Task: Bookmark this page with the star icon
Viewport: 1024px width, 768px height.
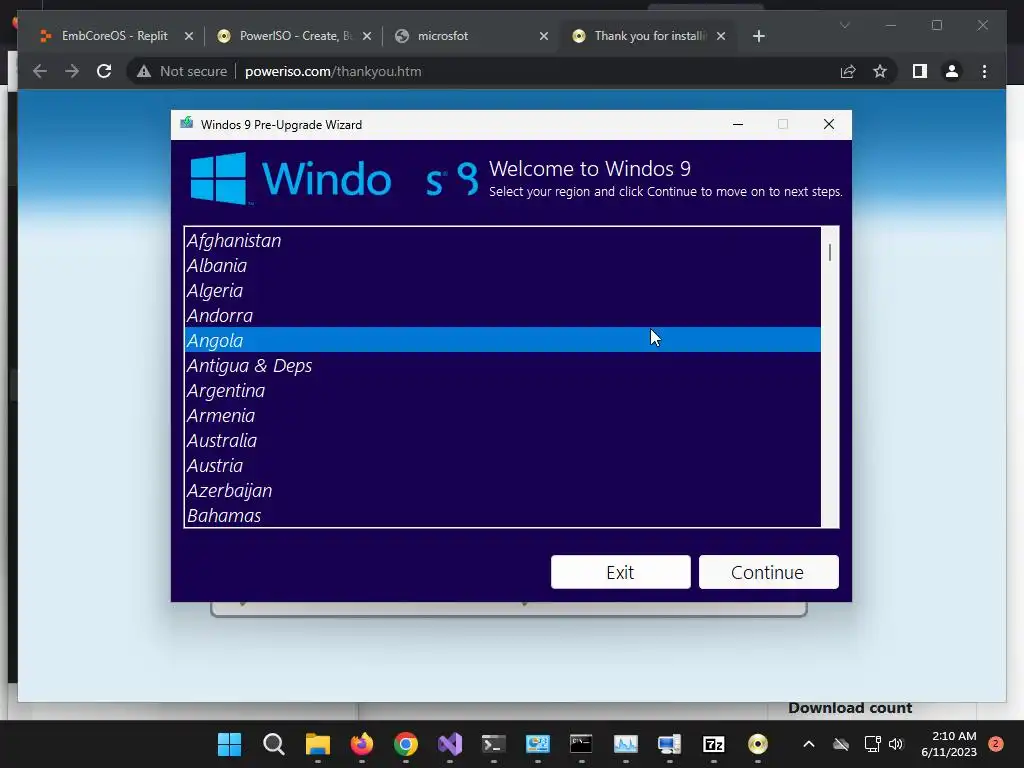Action: point(880,71)
